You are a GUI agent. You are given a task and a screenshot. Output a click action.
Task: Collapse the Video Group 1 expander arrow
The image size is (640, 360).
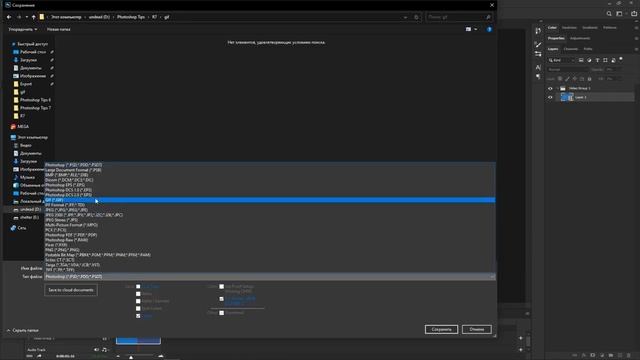pos(558,89)
